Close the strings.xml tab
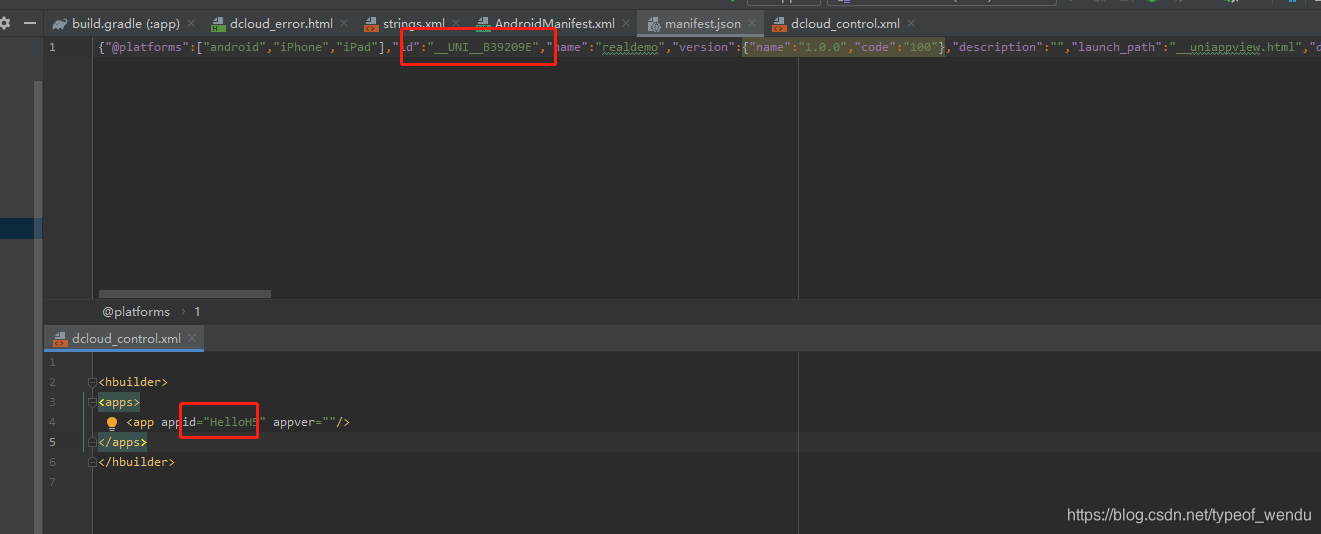The height and width of the screenshot is (534, 1321). pos(457,23)
